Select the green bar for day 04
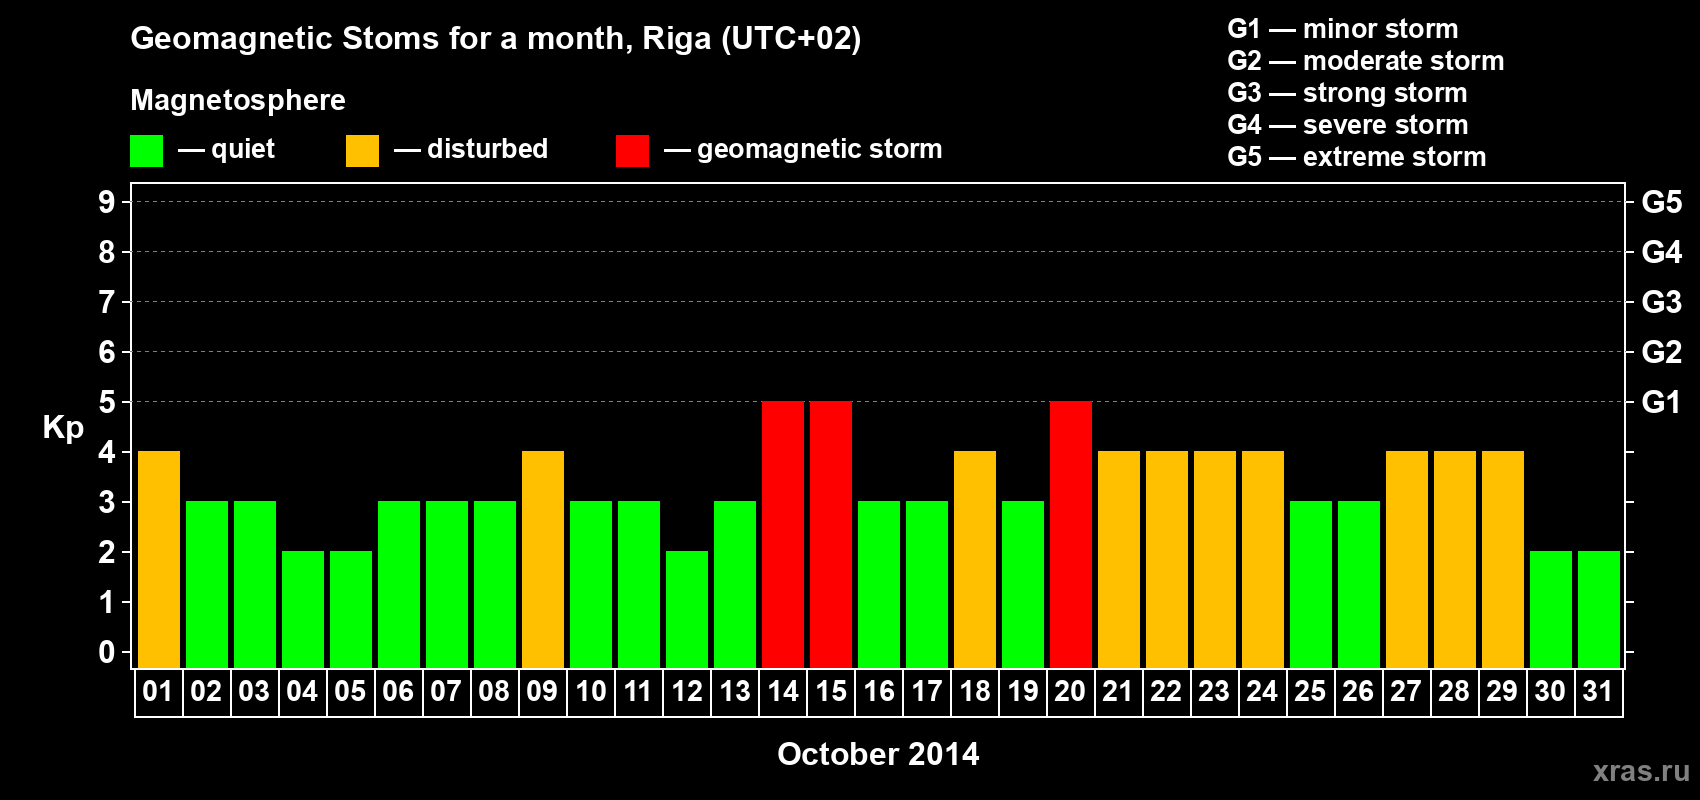 (303, 609)
